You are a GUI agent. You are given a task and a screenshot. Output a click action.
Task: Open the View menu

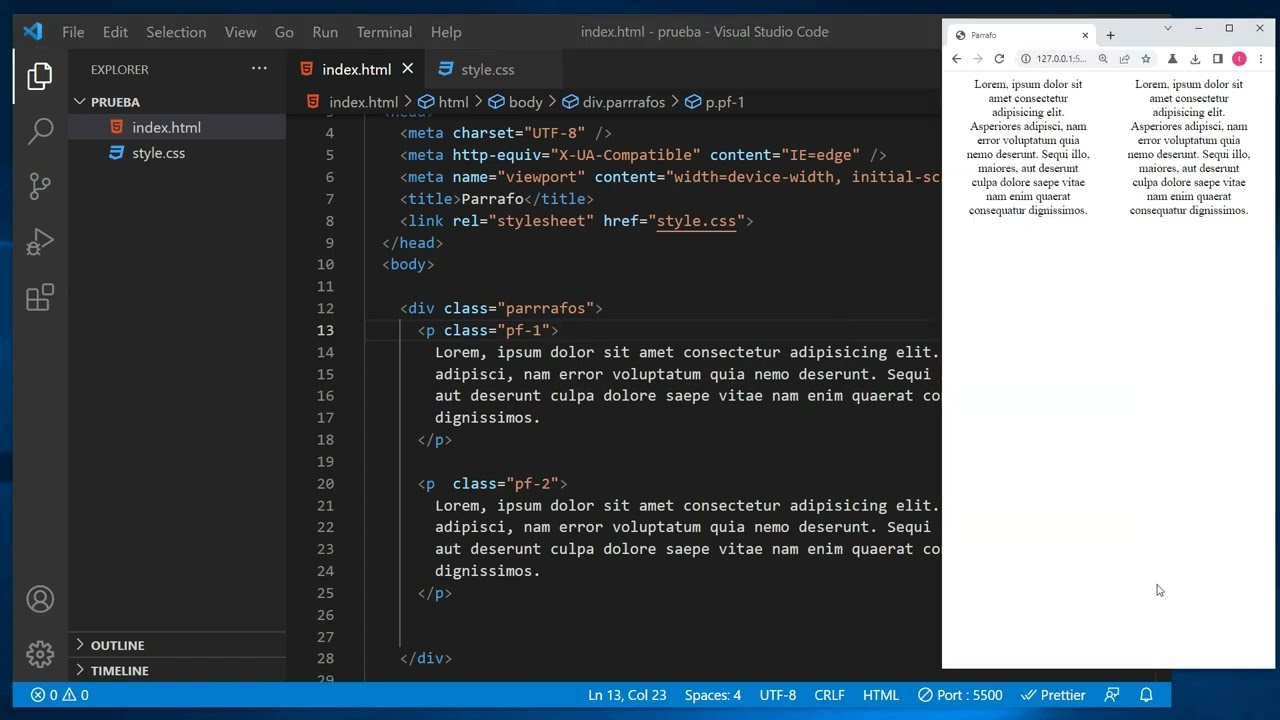[x=240, y=32]
